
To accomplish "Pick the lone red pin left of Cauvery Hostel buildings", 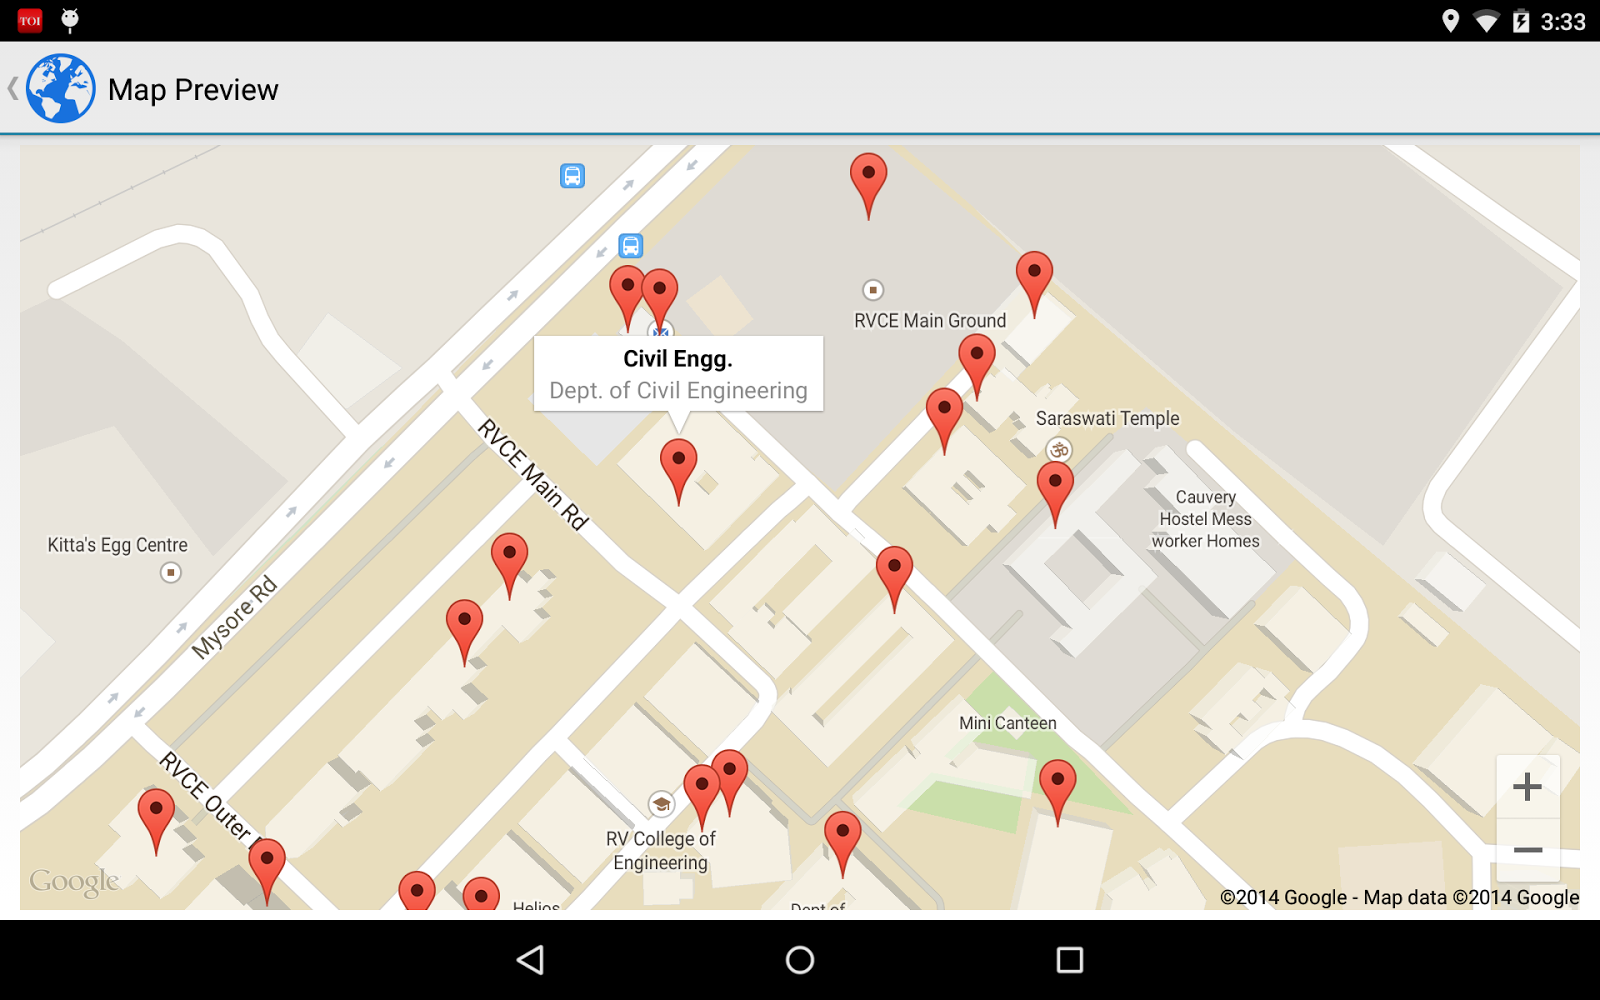I will pyautogui.click(x=894, y=579).
